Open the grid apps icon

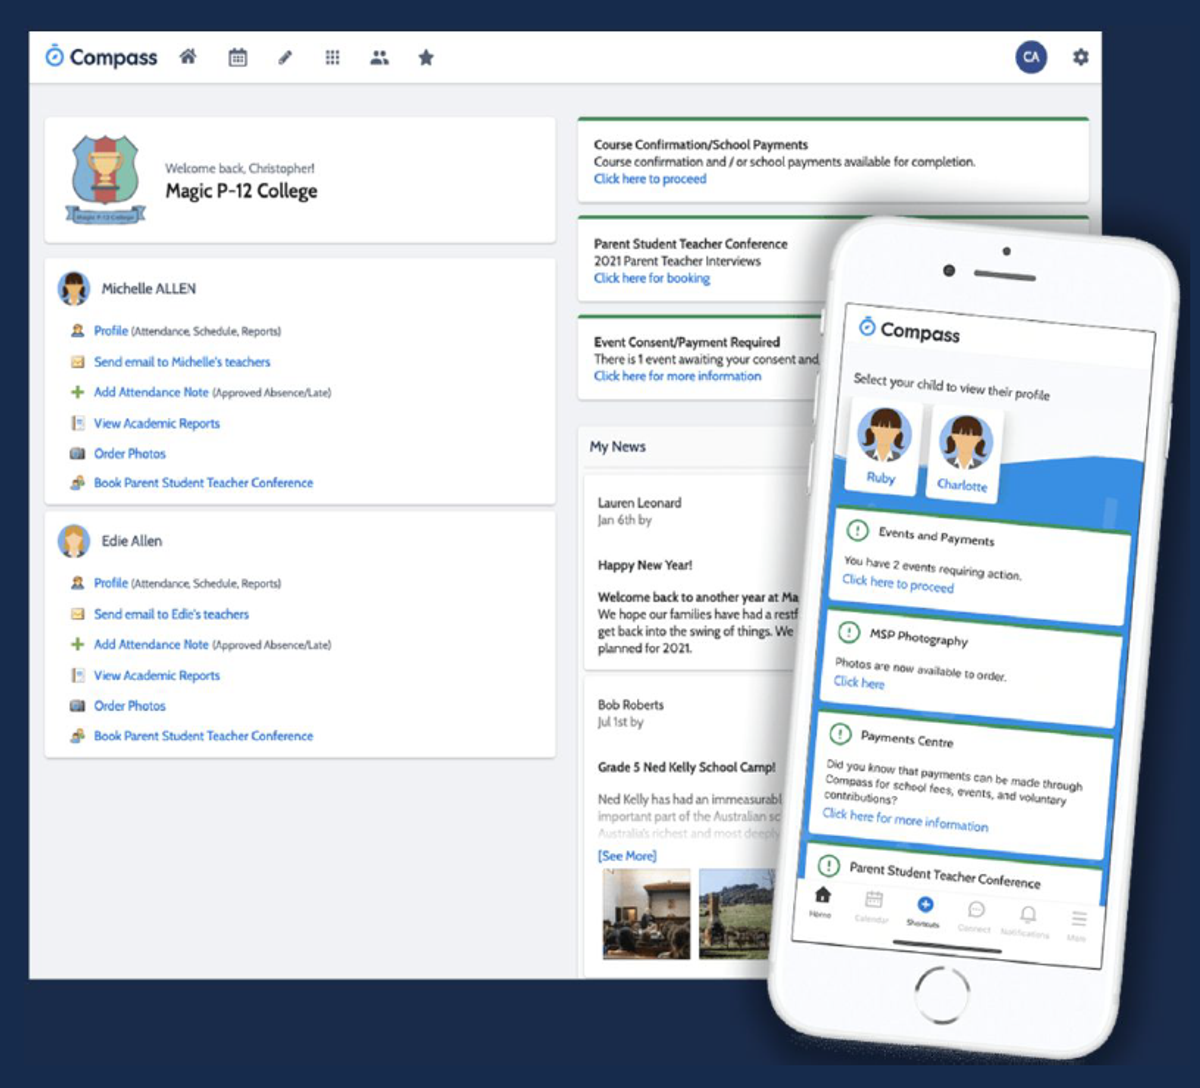332,58
